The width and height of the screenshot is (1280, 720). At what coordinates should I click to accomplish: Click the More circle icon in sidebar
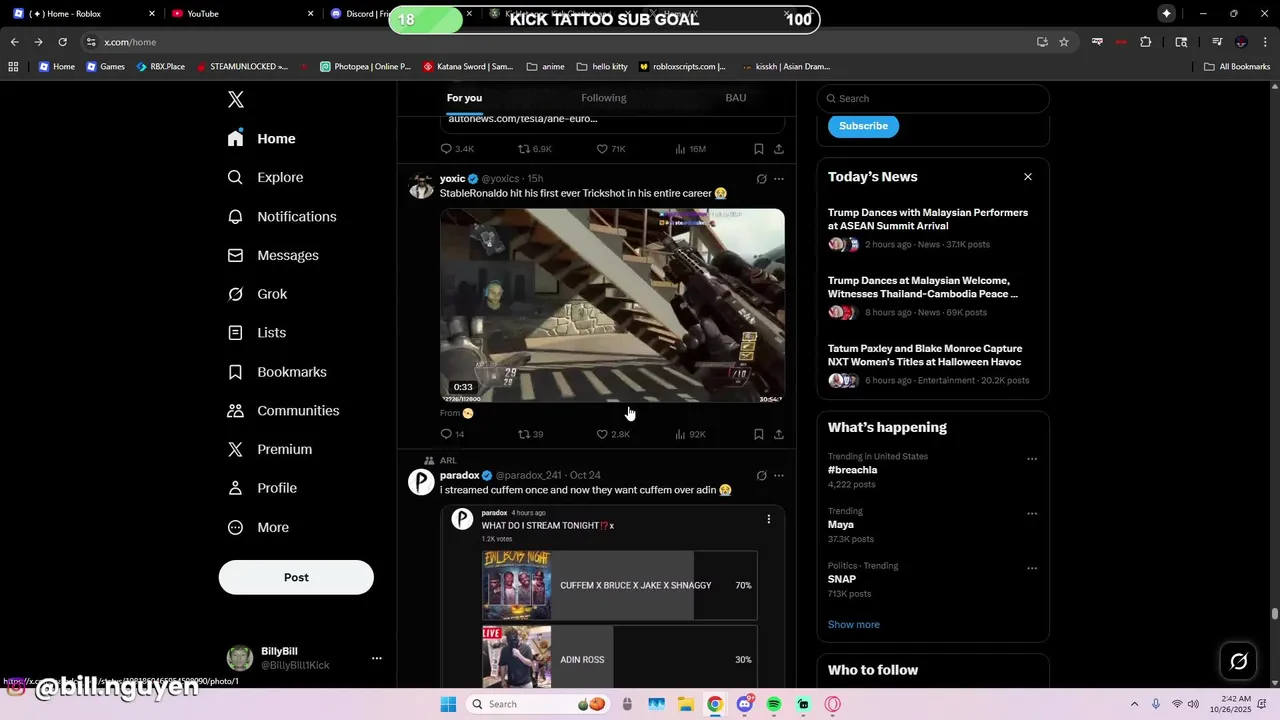[x=236, y=527]
